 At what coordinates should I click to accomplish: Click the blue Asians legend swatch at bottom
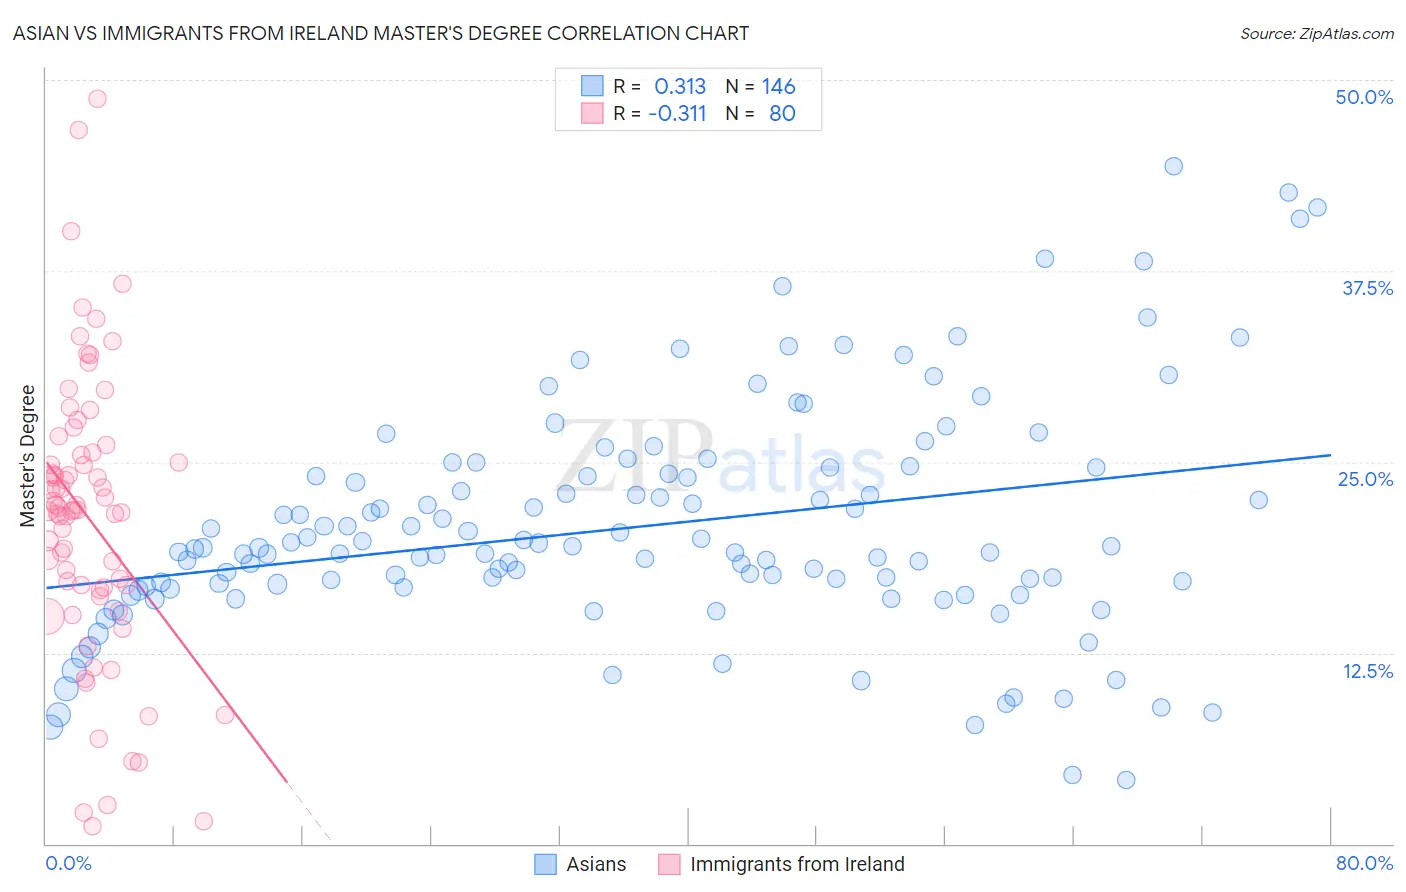point(545,864)
